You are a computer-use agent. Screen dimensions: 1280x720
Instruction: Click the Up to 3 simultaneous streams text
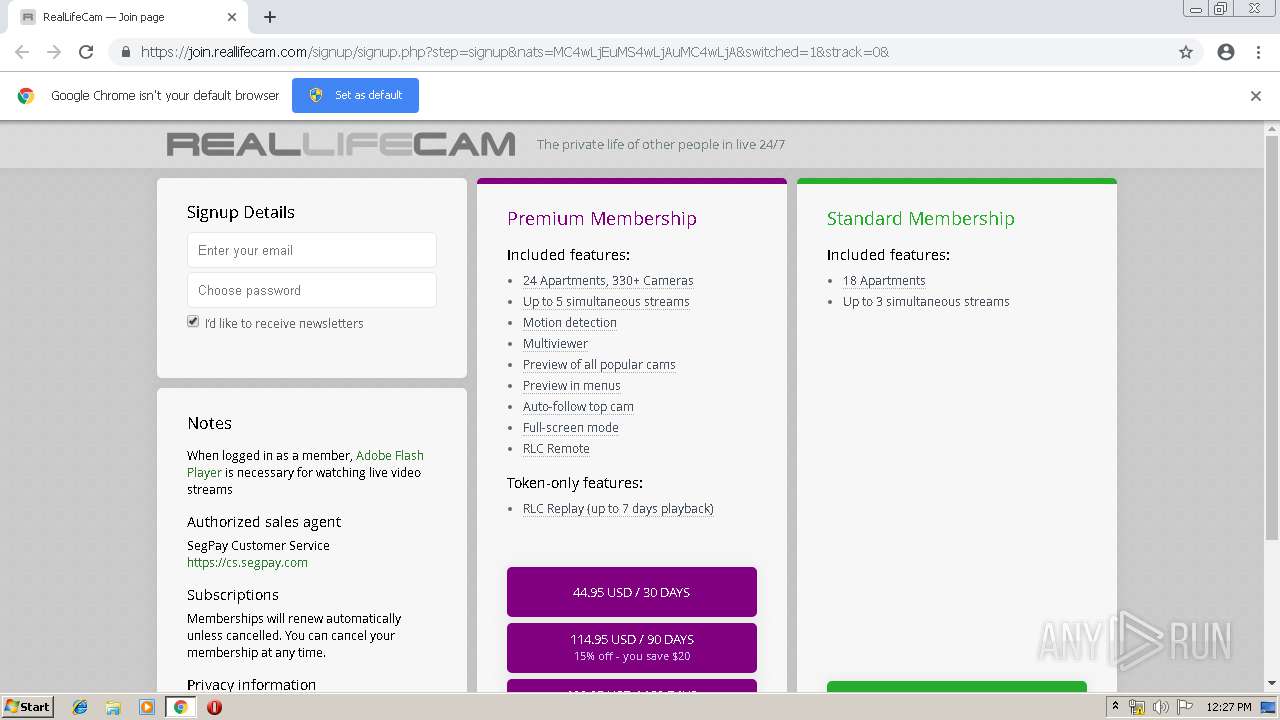point(926,301)
